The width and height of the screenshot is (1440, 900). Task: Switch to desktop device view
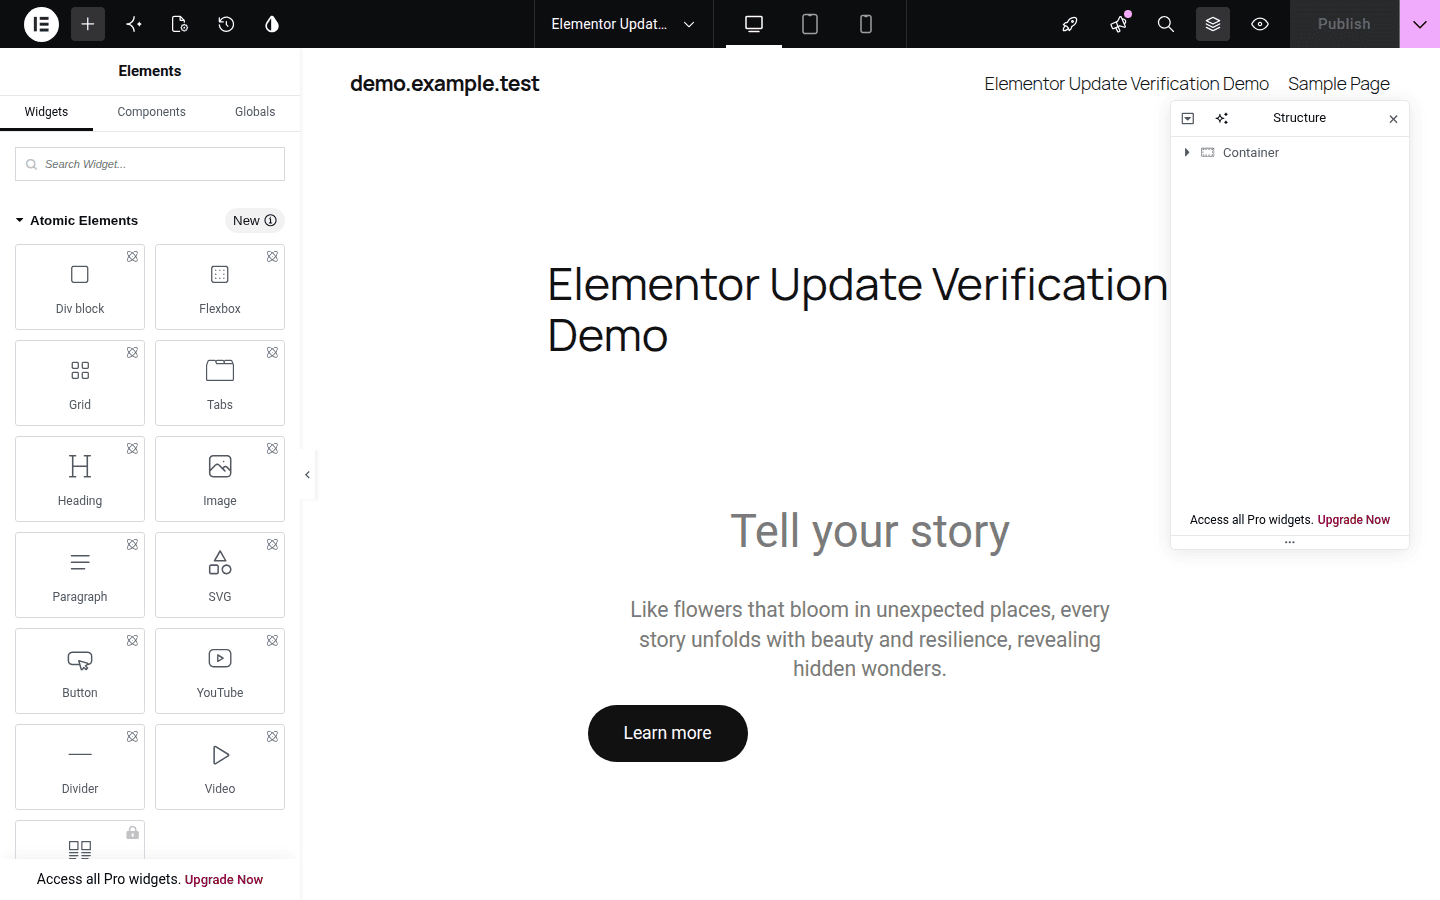[754, 24]
